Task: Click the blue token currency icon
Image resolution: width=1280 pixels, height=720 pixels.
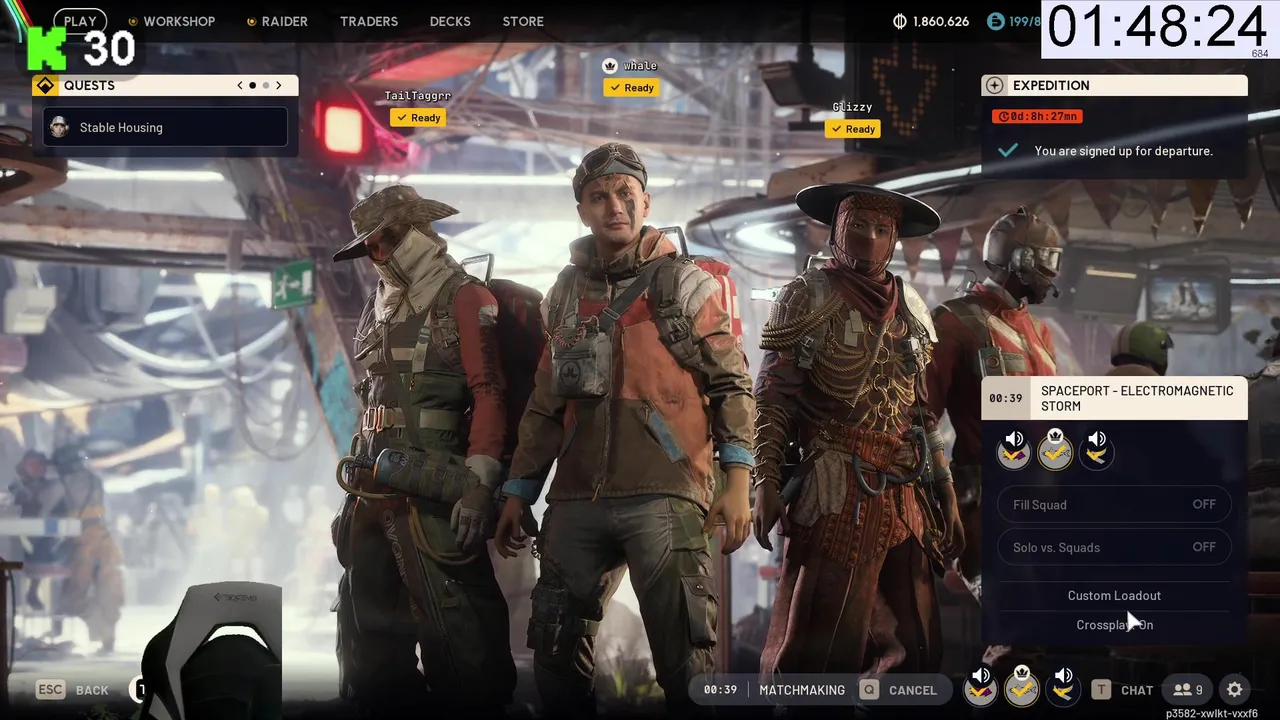Action: click(x=995, y=21)
